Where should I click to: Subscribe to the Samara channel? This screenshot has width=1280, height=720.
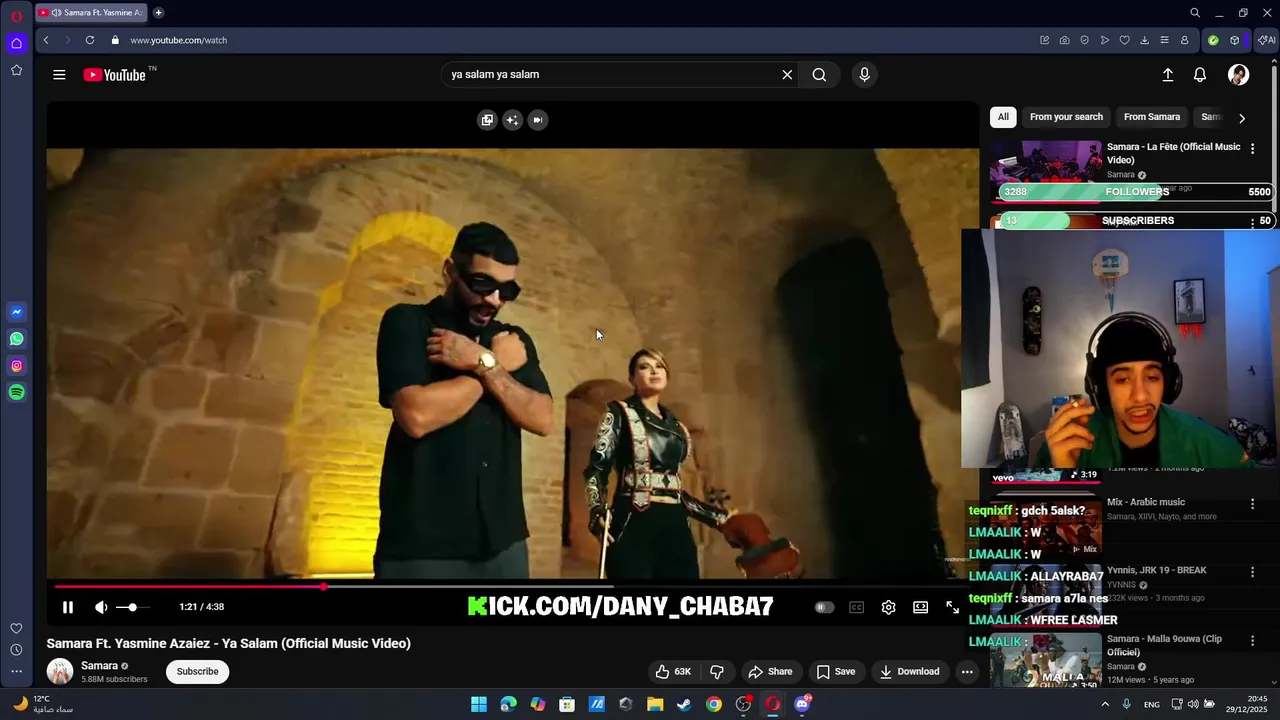click(197, 671)
